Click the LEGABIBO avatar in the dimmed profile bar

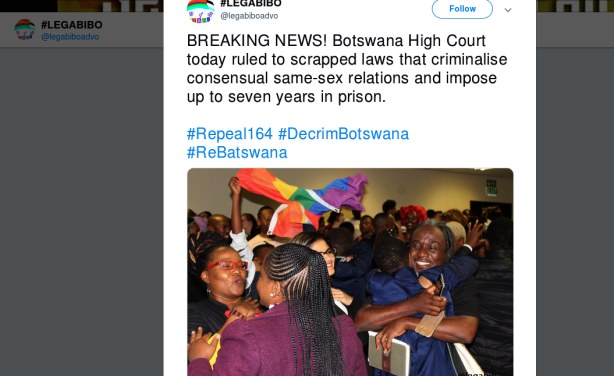coord(25,29)
